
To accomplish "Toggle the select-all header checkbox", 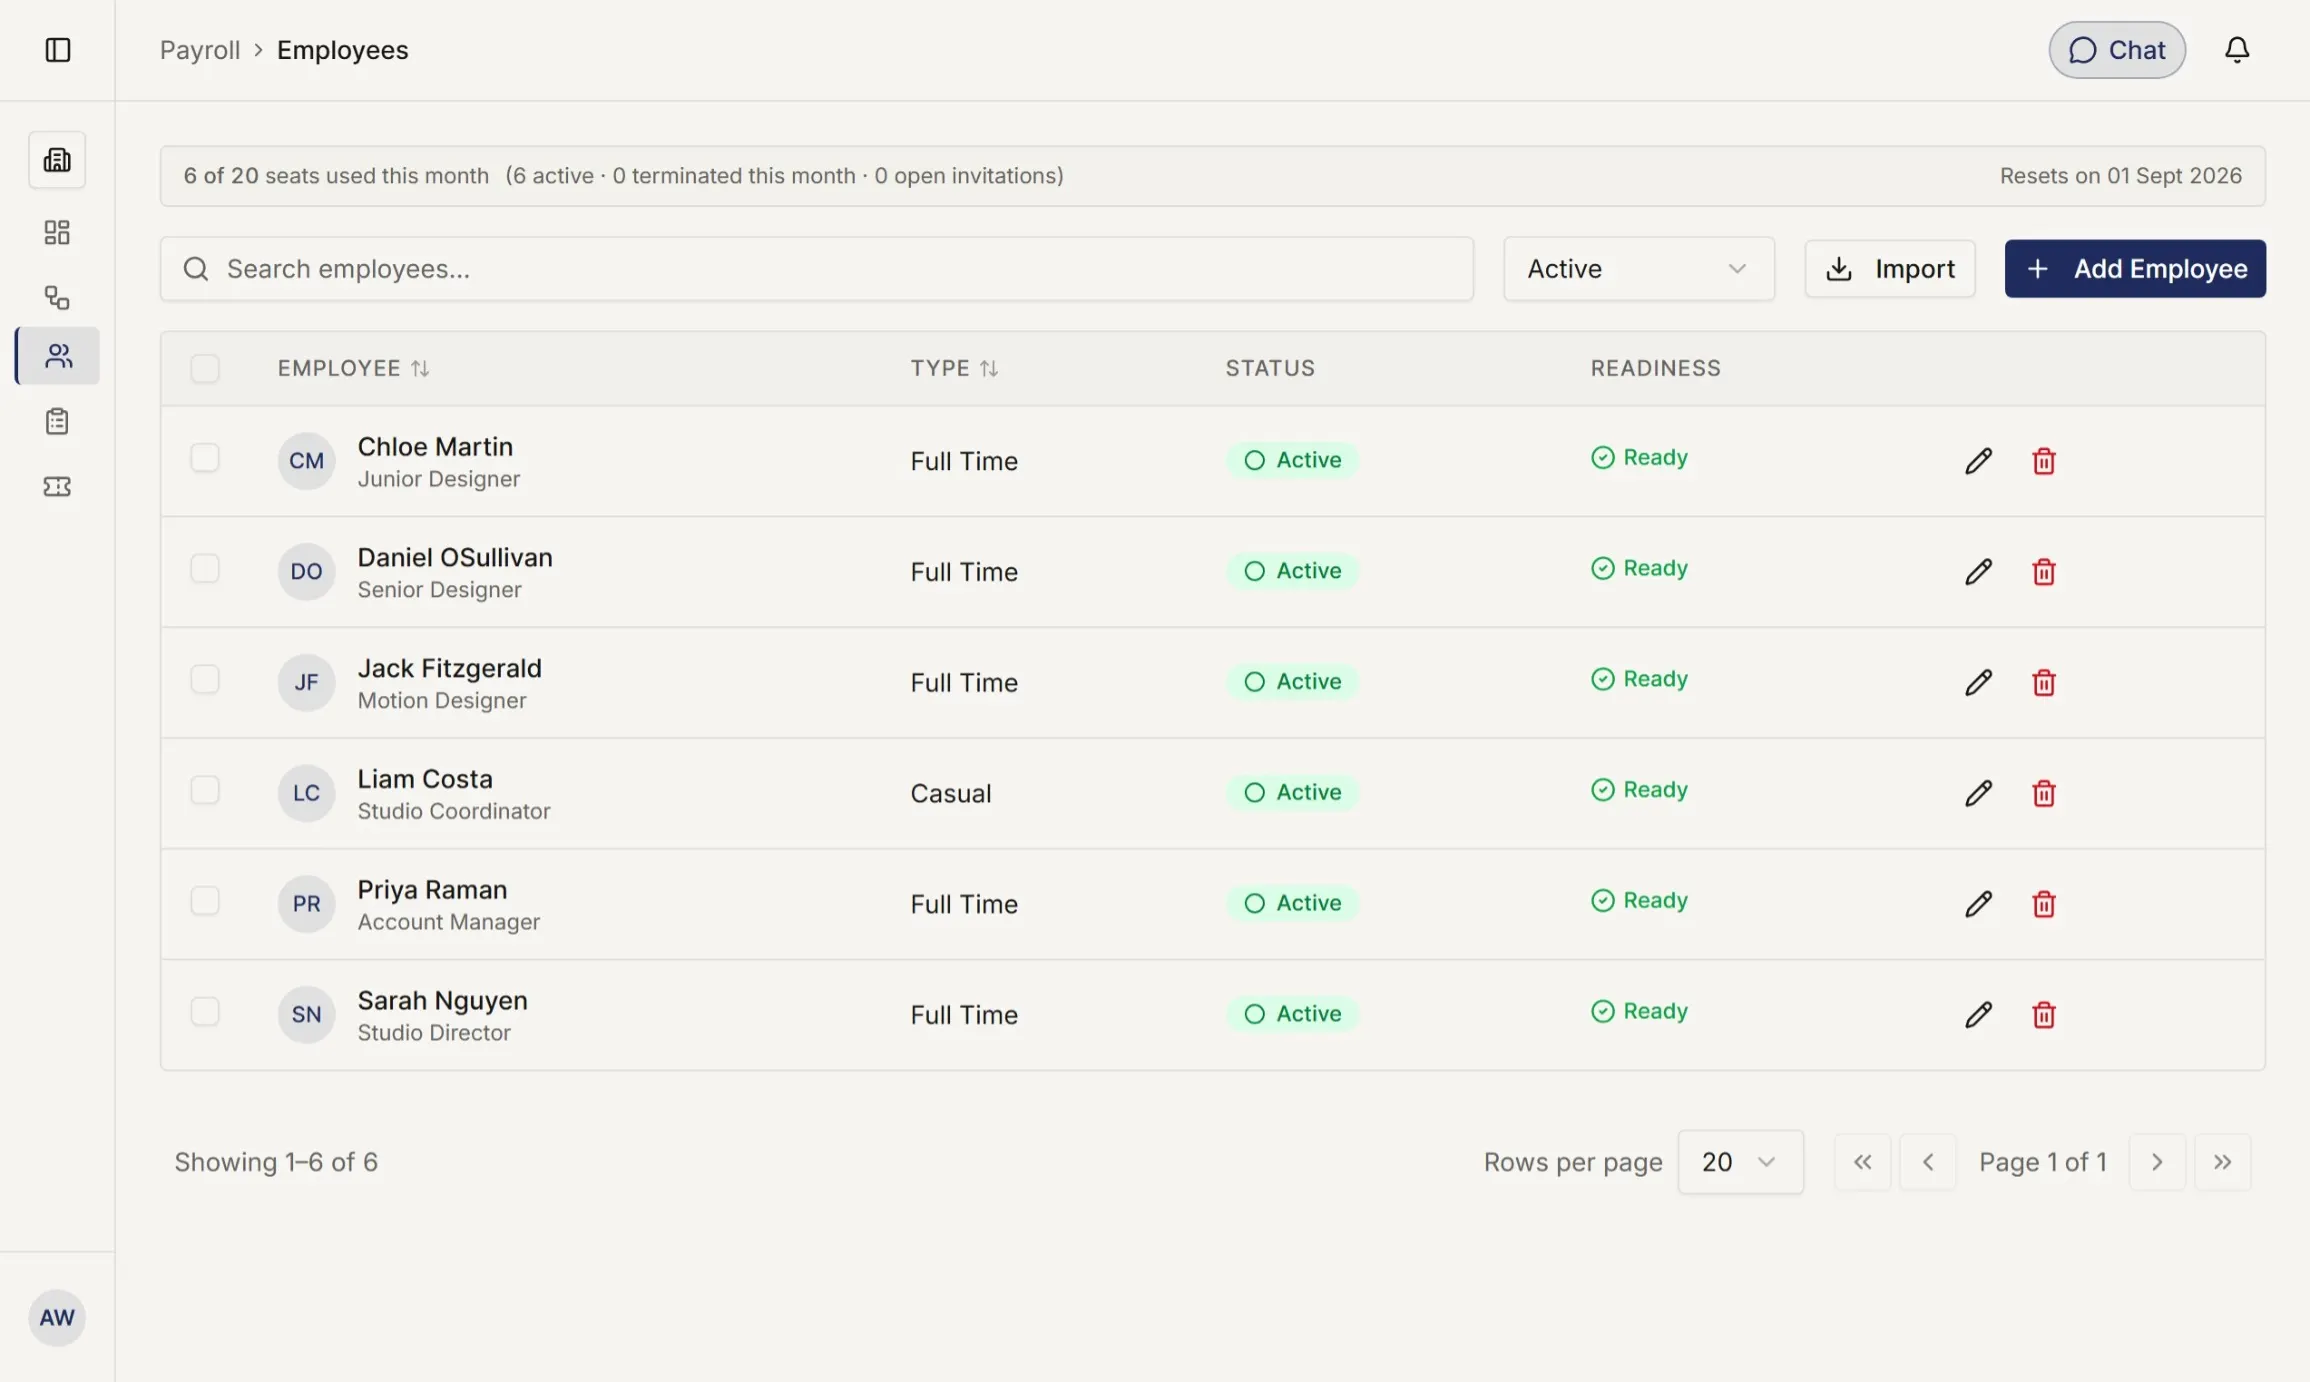I will click(x=205, y=369).
